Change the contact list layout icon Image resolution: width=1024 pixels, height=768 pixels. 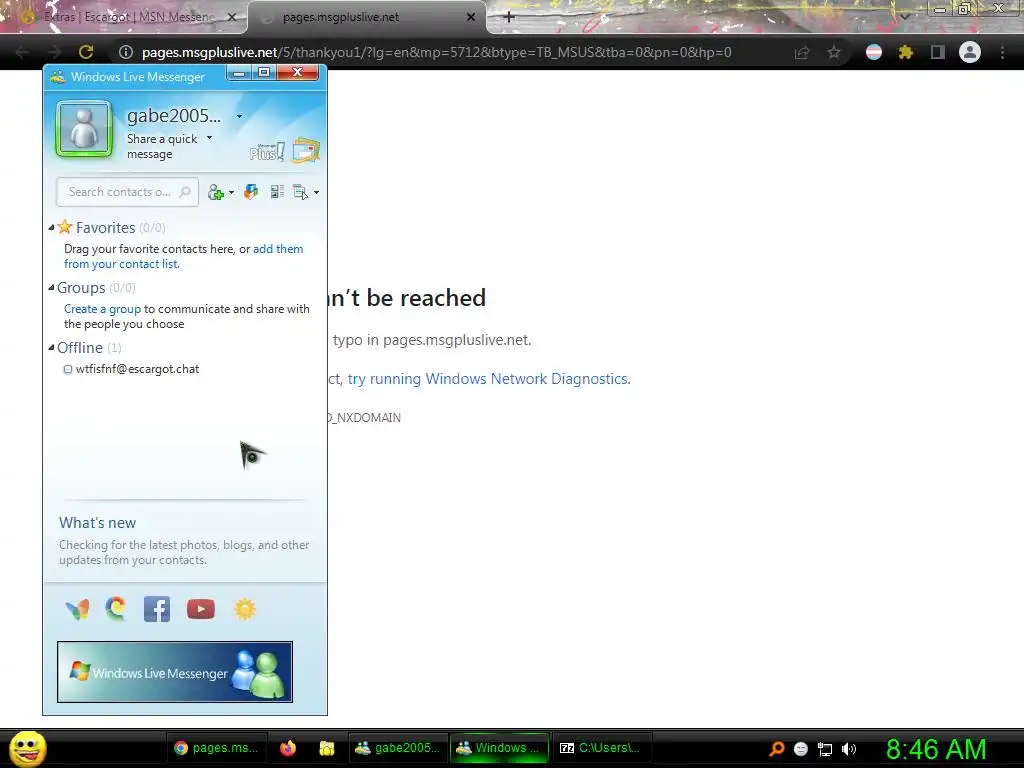[277, 192]
